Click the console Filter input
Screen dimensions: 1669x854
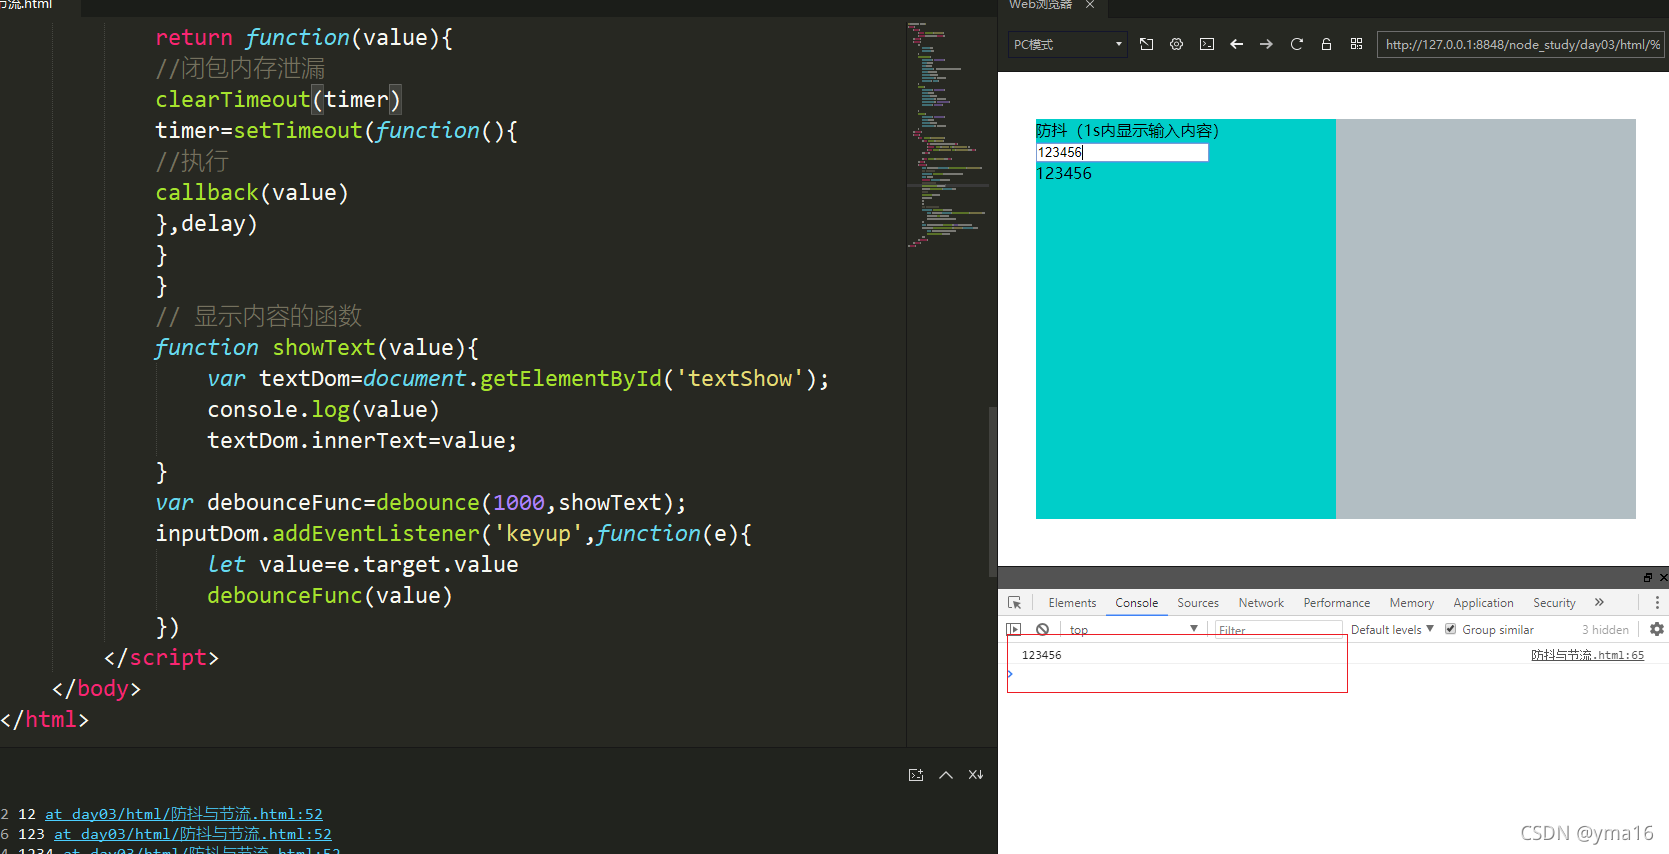point(1278,630)
